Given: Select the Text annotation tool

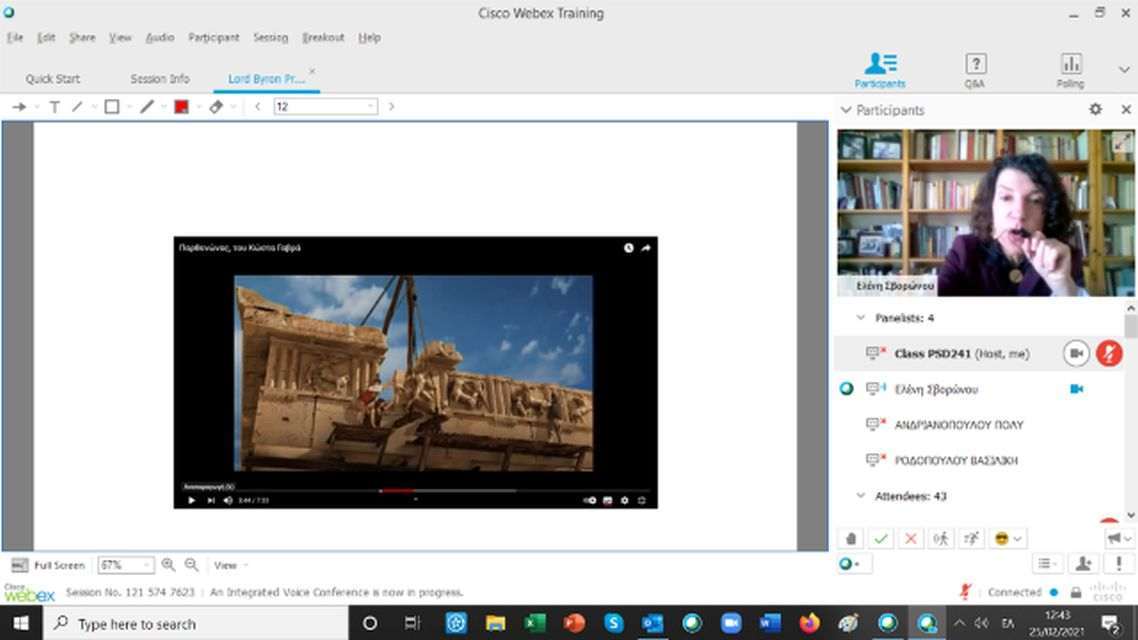Looking at the screenshot, I should tap(55, 107).
